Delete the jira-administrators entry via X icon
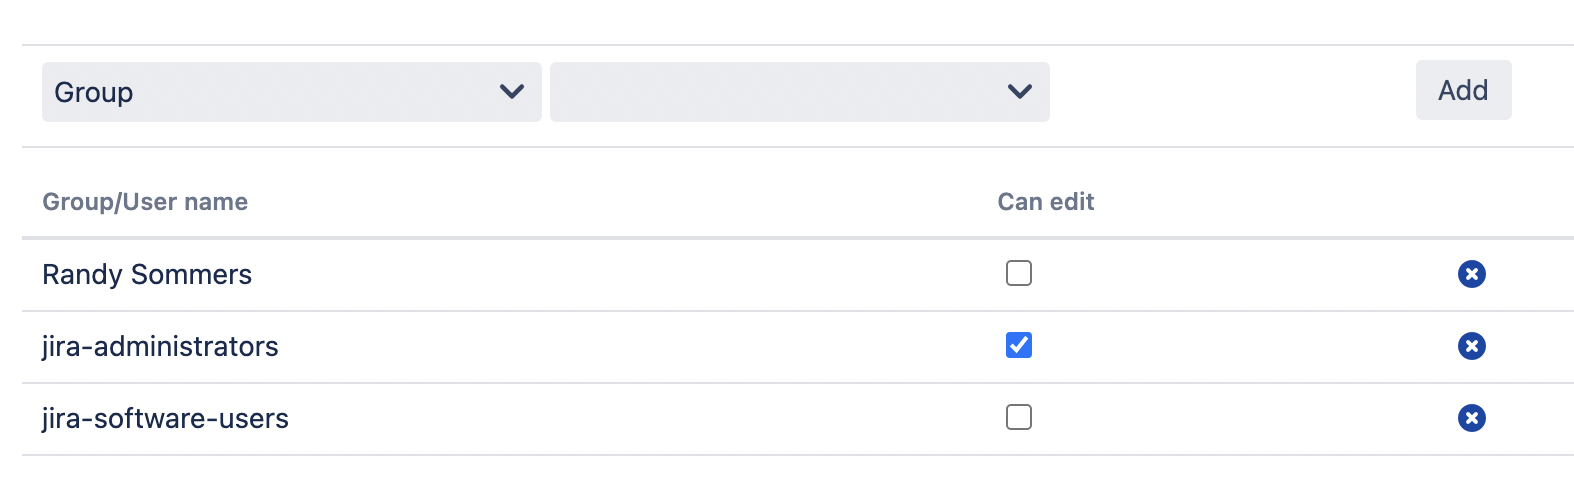Screen dimensions: 1574x488 click(1471, 346)
